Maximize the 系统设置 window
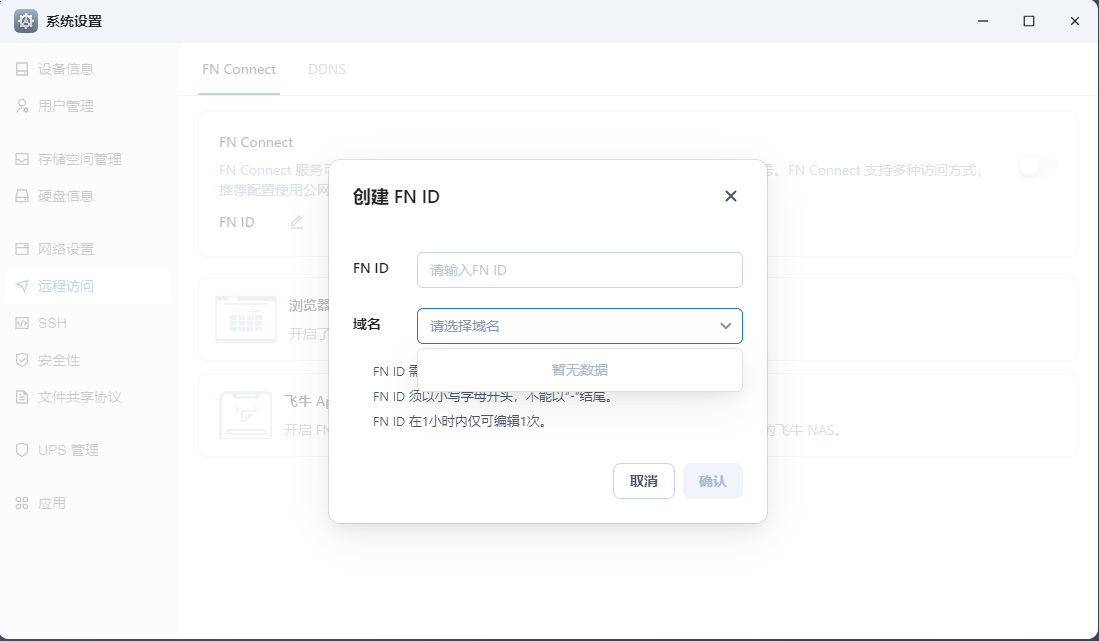 click(1029, 21)
